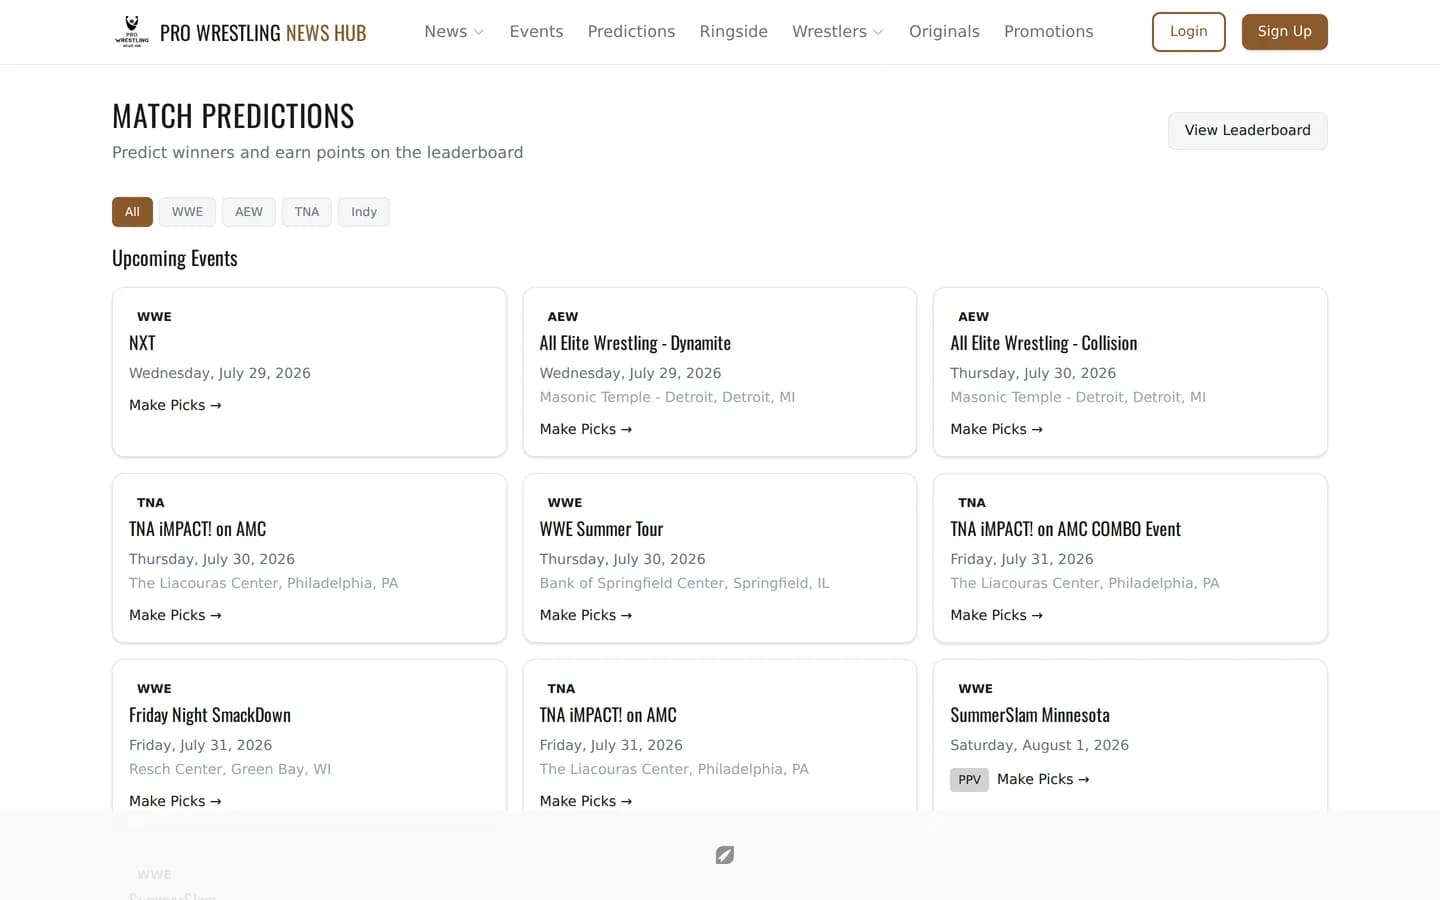Image resolution: width=1440 pixels, height=900 pixels.
Task: Click the PRO WRESTLING NEWS HUB site title
Action: tap(263, 33)
